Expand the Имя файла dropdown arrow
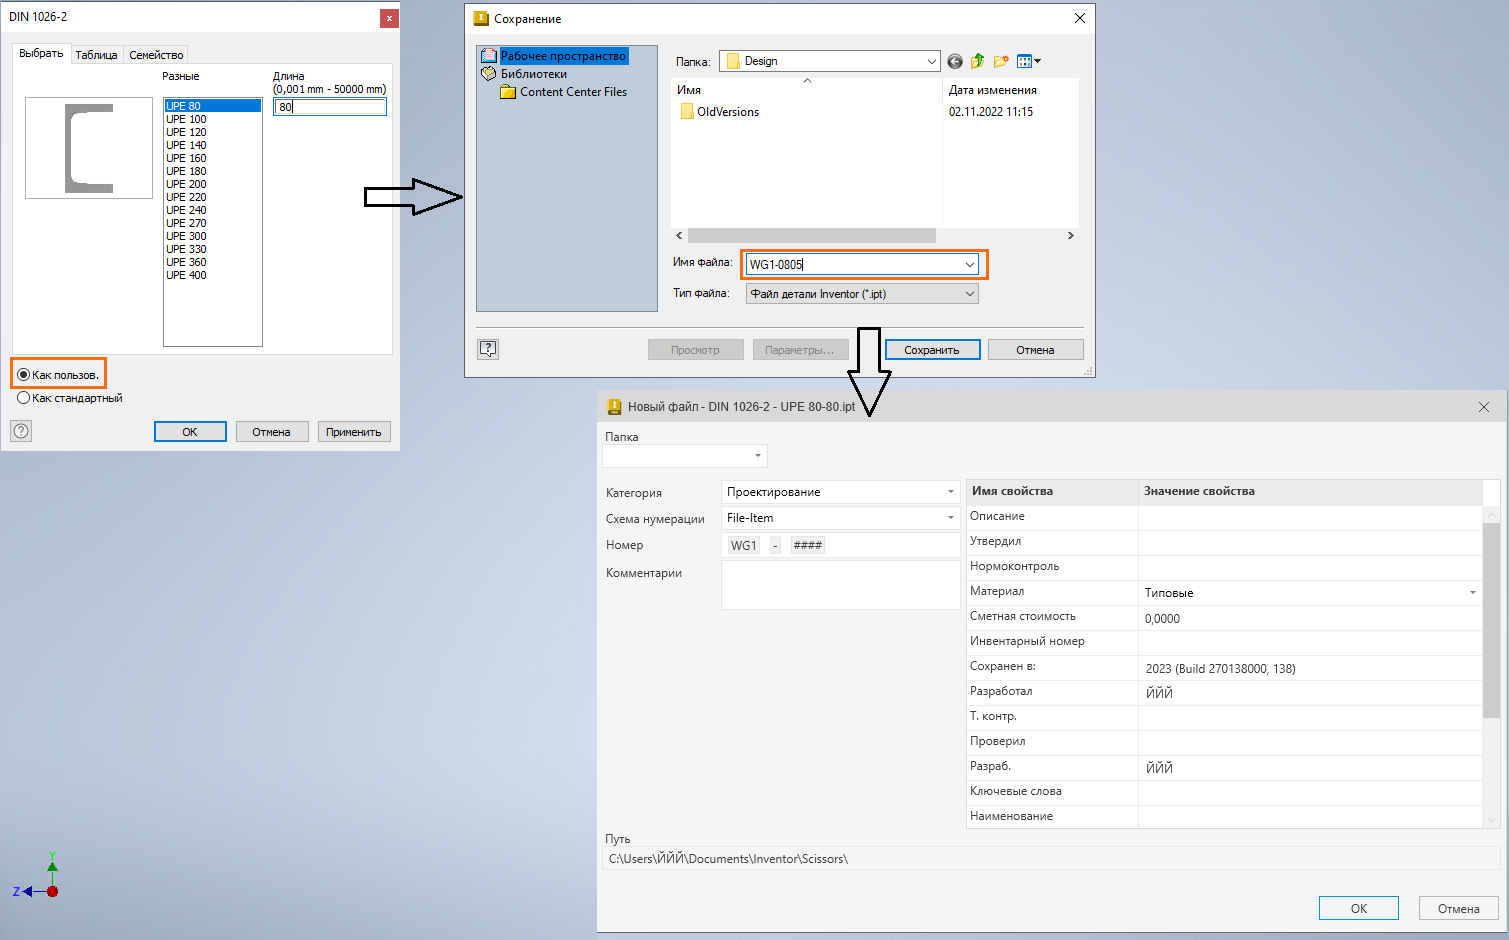This screenshot has width=1509, height=940. 970,265
